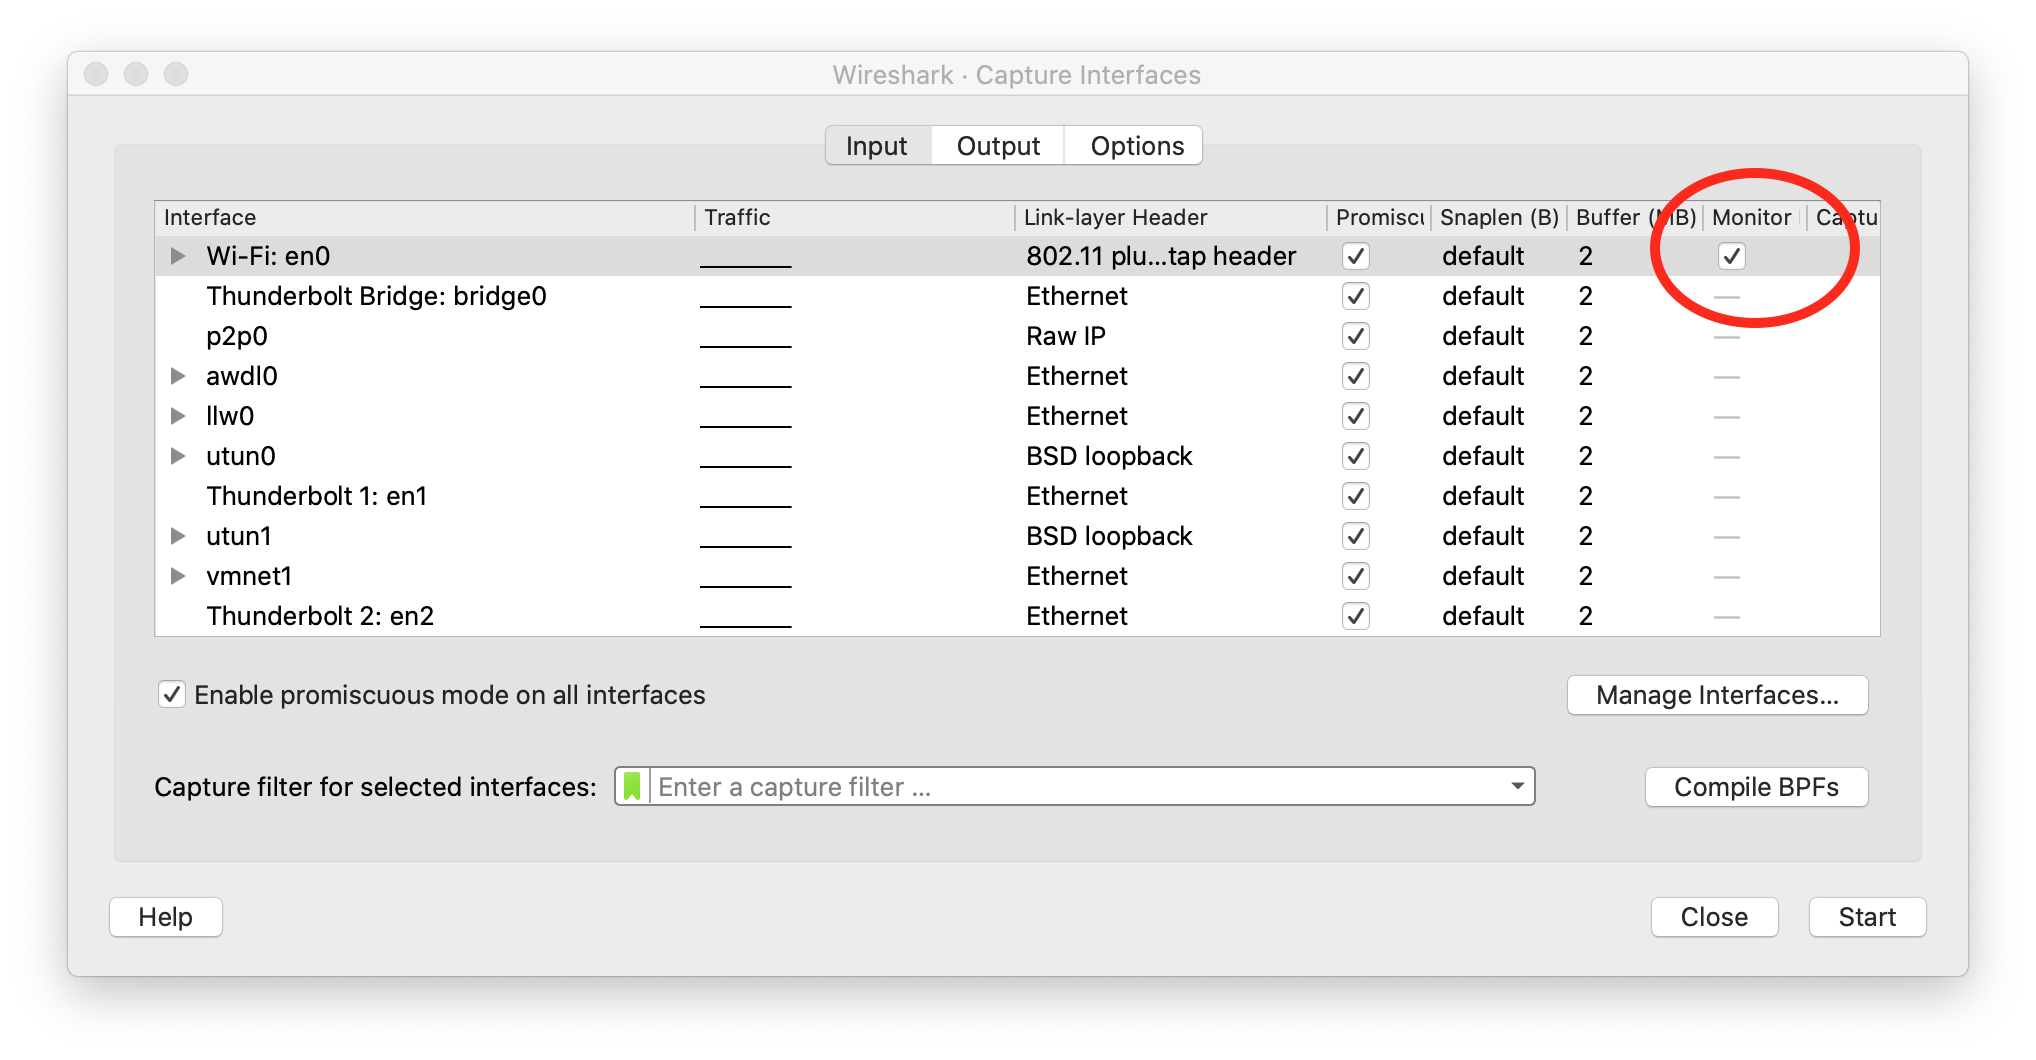Switch to the Options tab
The image size is (2036, 1060).
click(1136, 146)
